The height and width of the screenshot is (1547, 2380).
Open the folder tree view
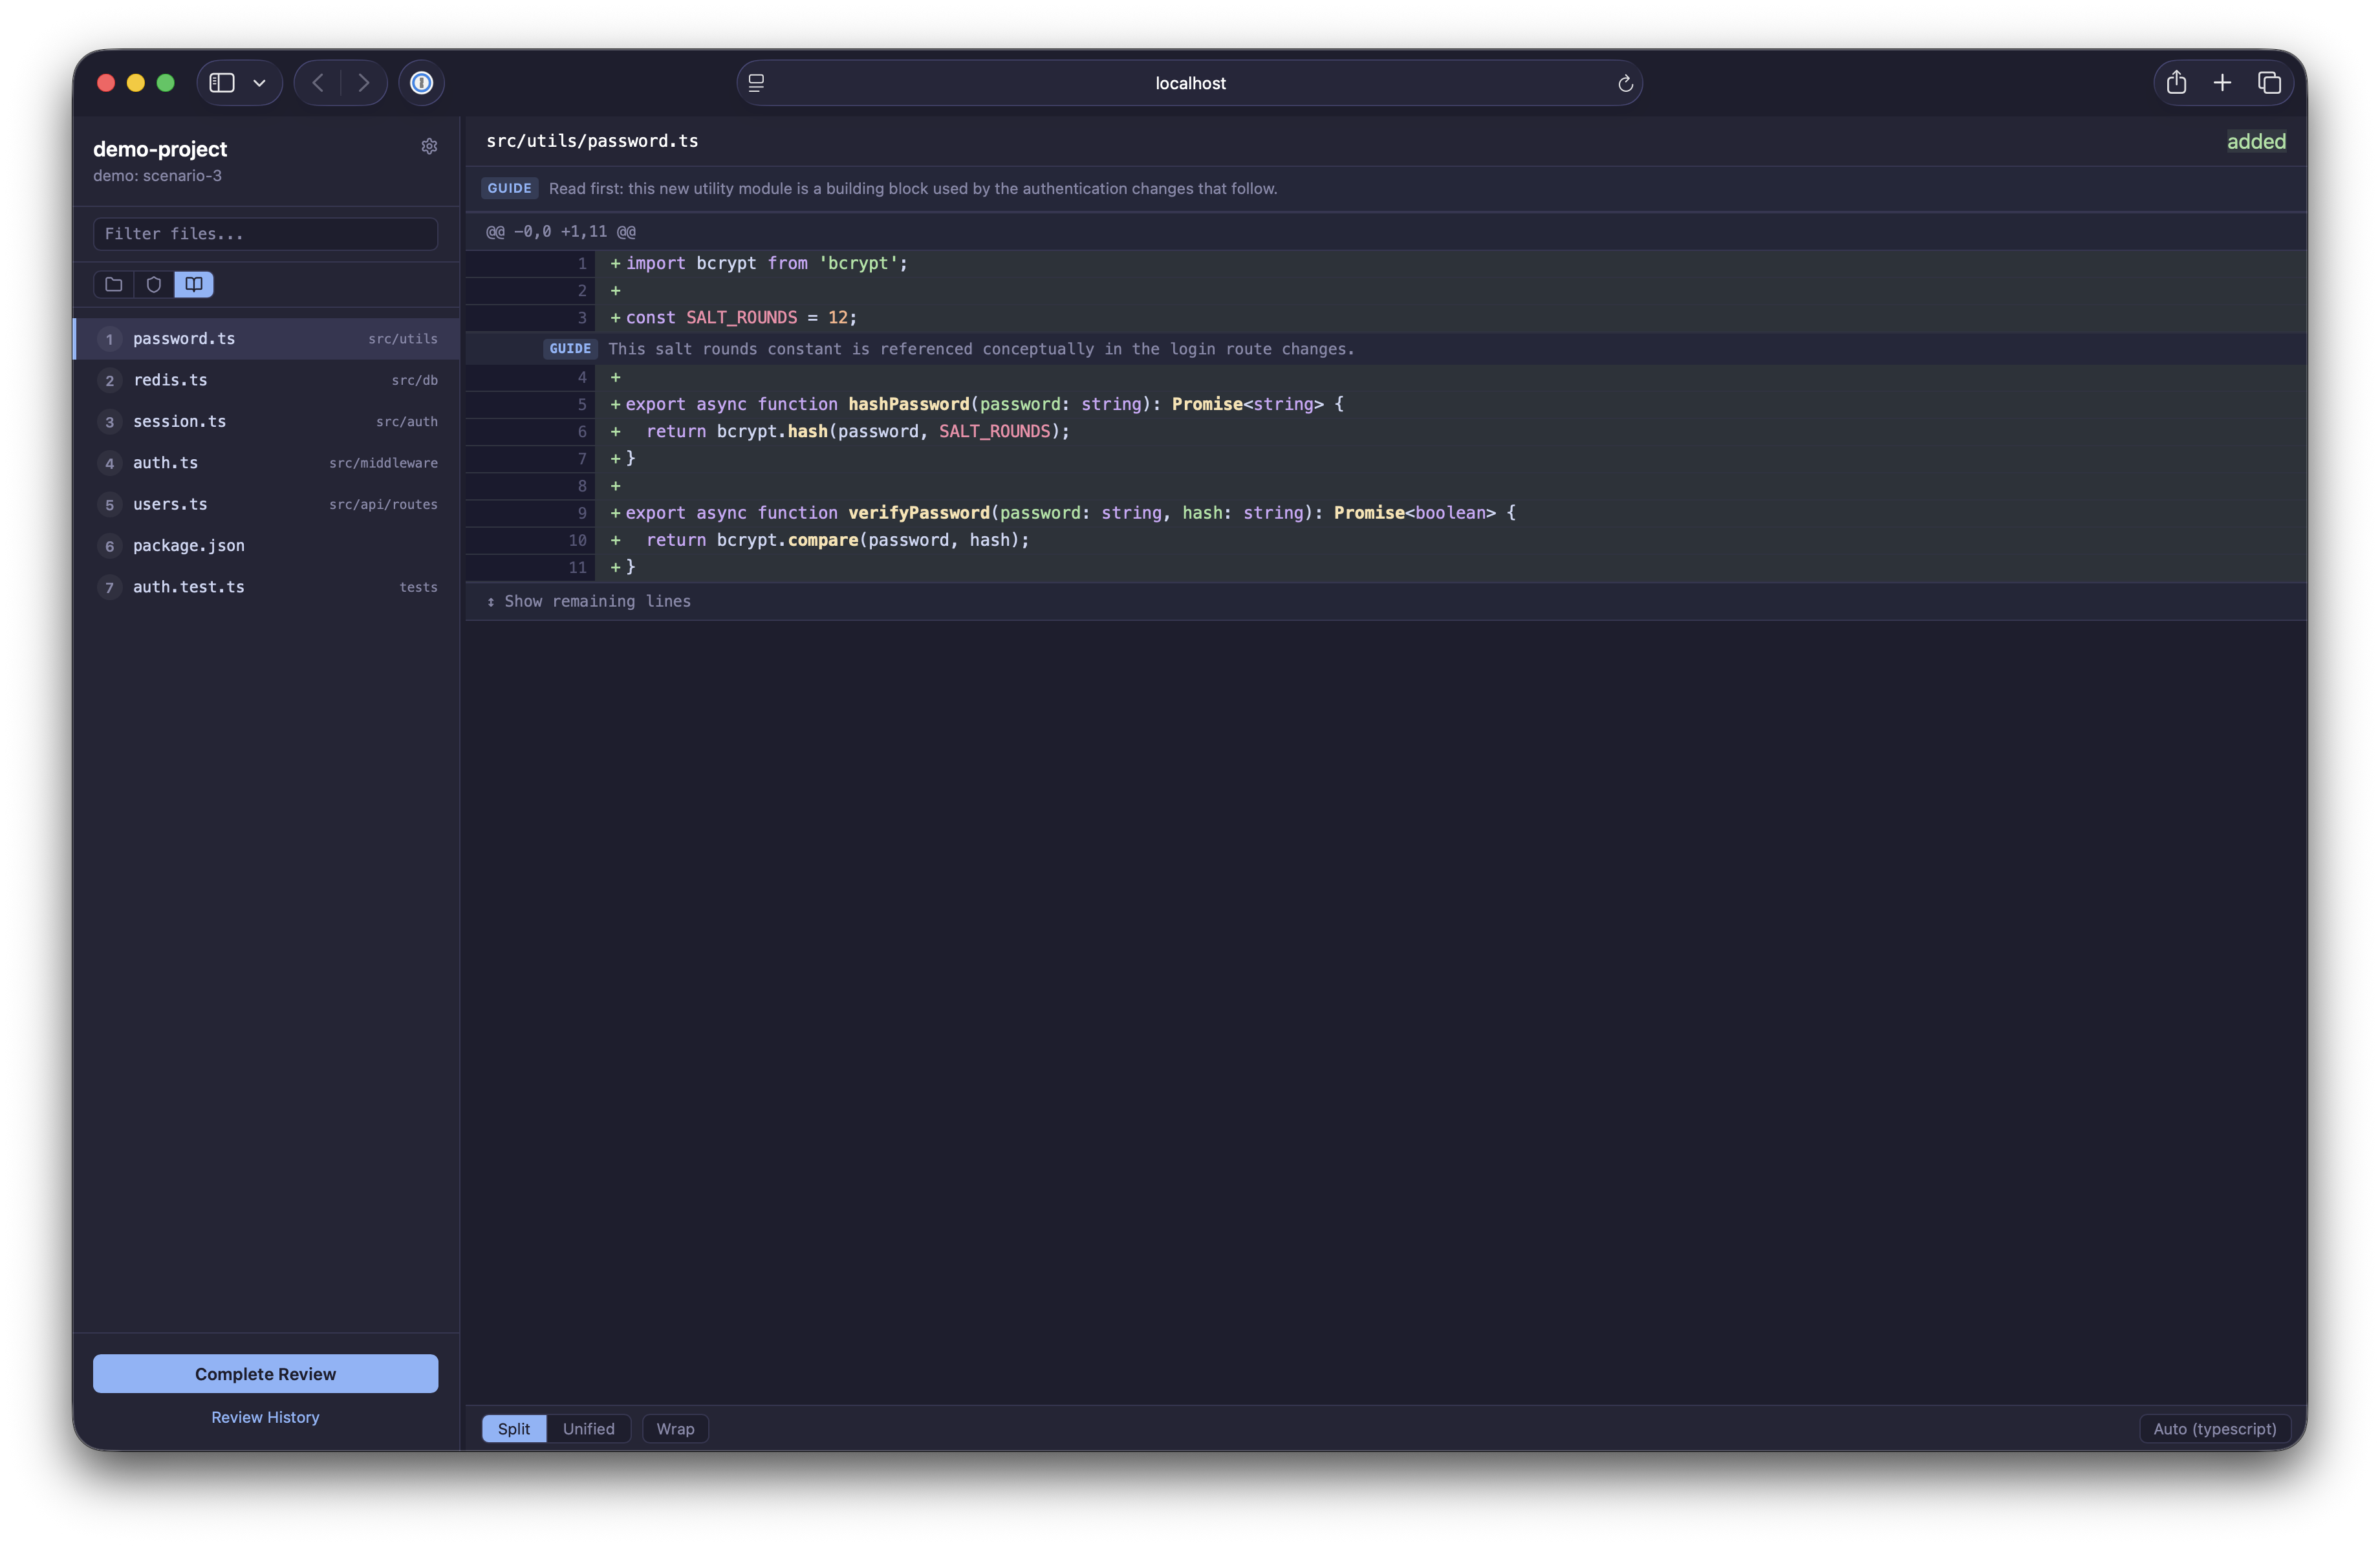click(x=113, y=284)
